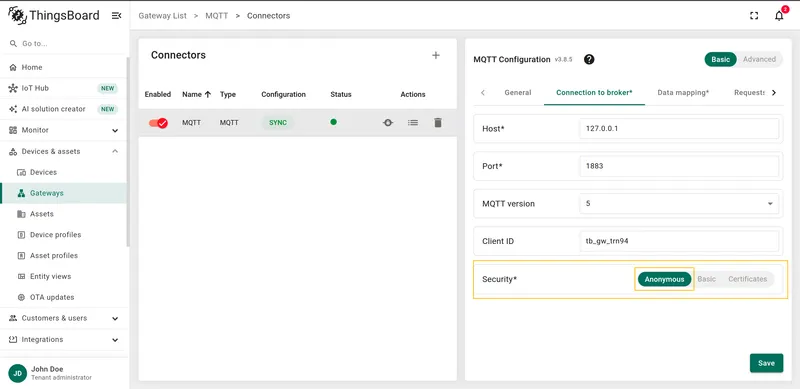Click the Asset profiles icon
This screenshot has height=389, width=800.
(21, 256)
